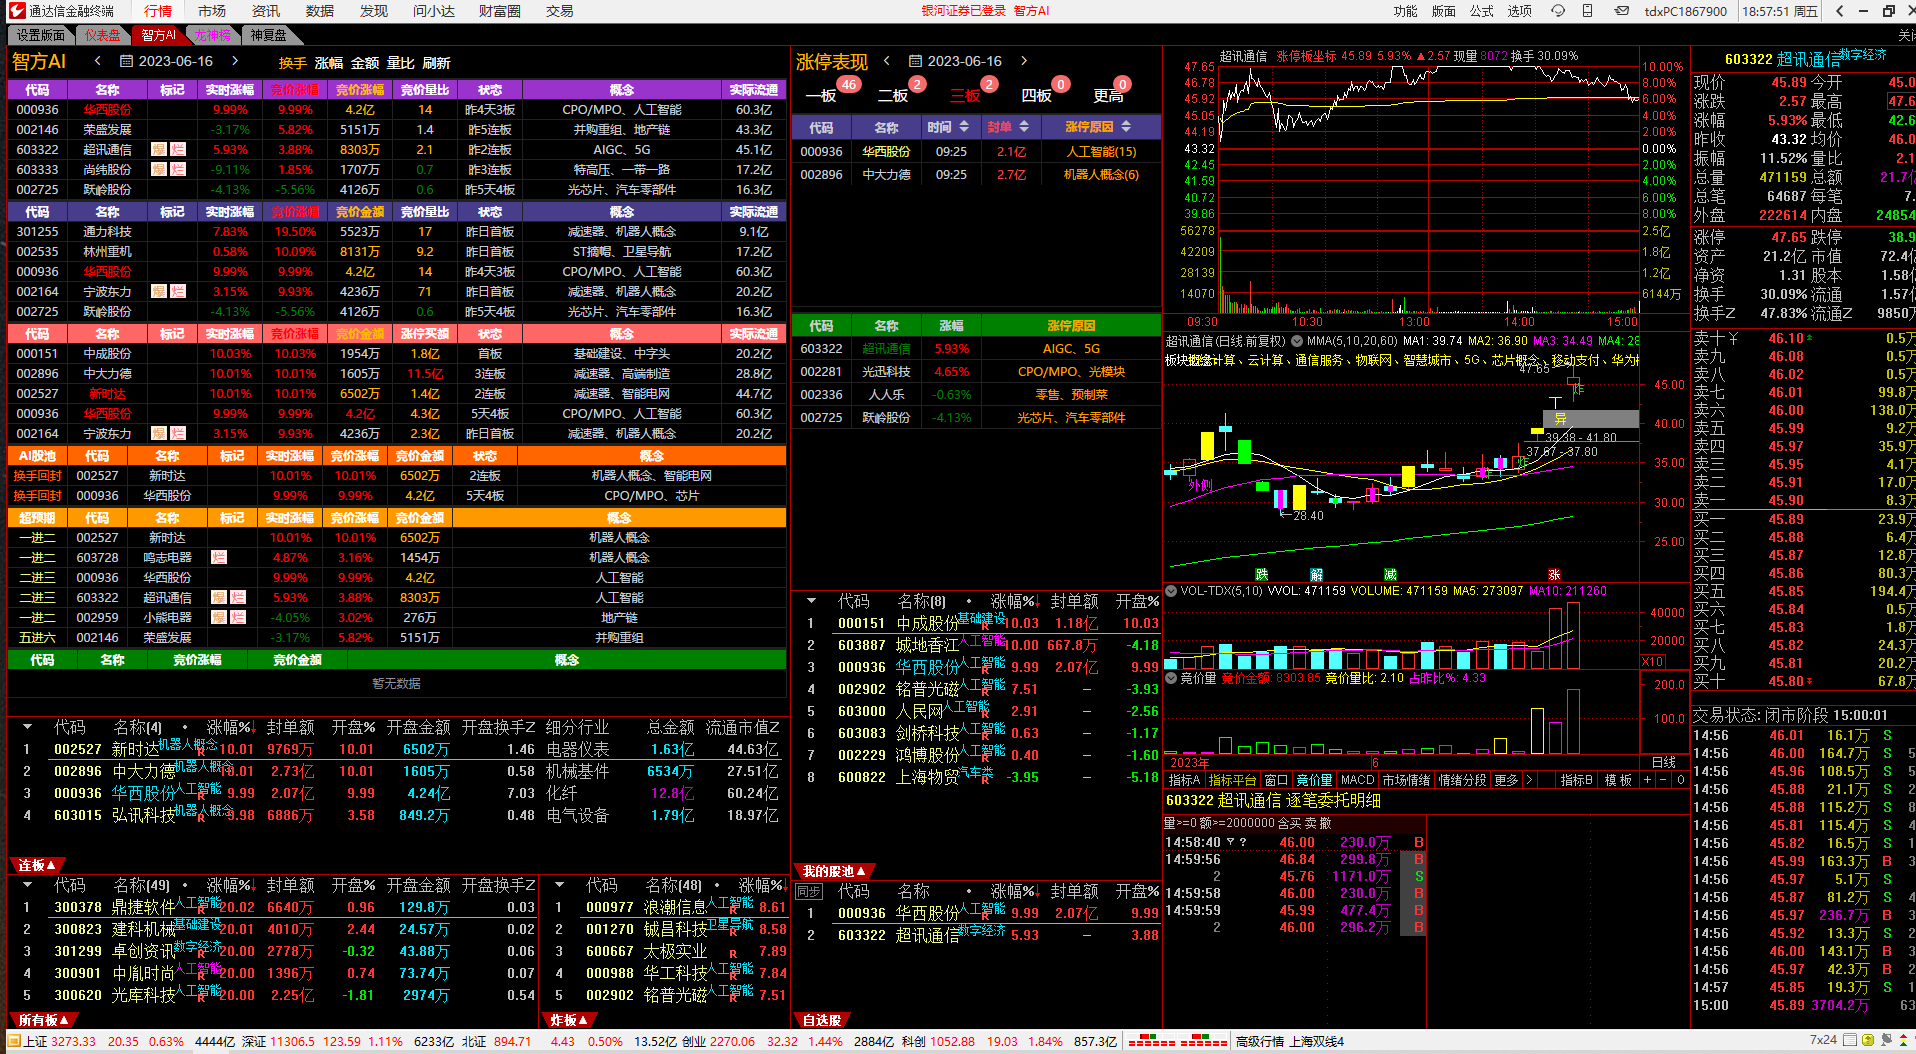Expand dropdown triangle above 000151 中成股份 list
The image size is (1916, 1054).
click(811, 601)
